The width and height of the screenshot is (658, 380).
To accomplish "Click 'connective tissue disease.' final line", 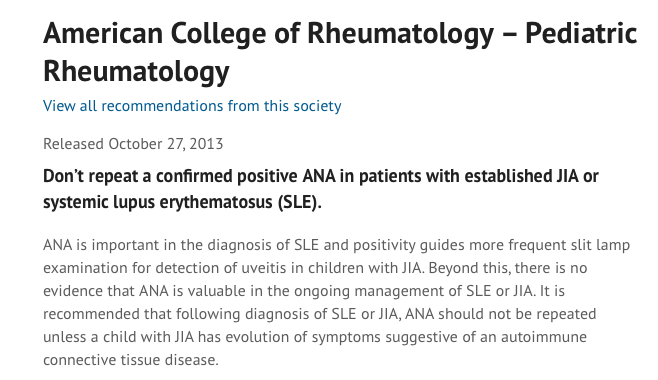I will point(131,360).
